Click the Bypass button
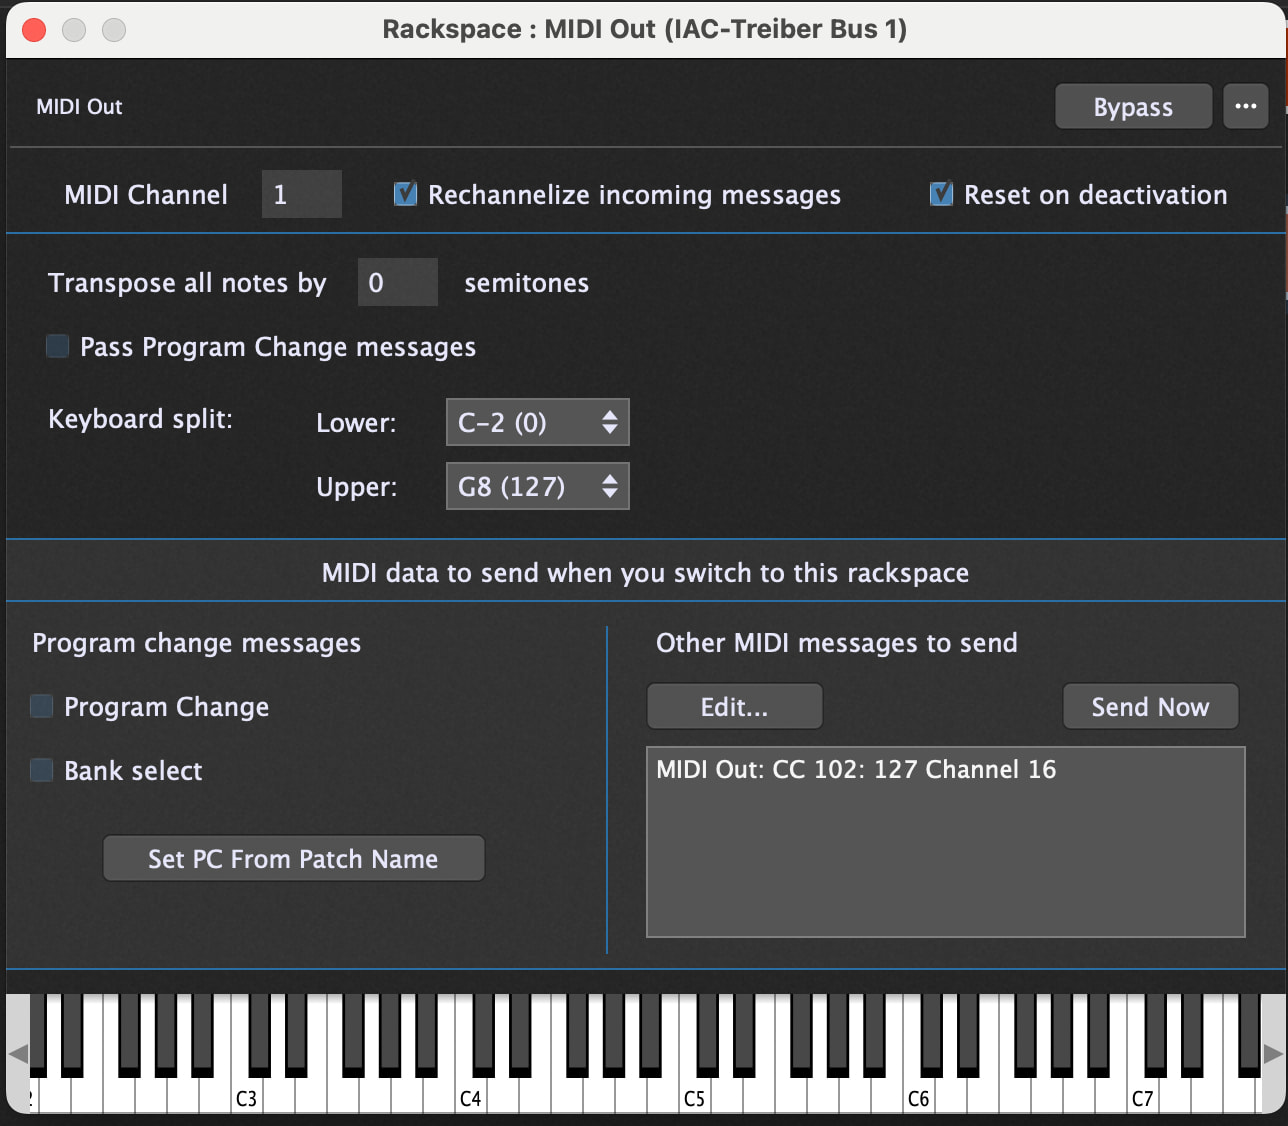 point(1132,106)
